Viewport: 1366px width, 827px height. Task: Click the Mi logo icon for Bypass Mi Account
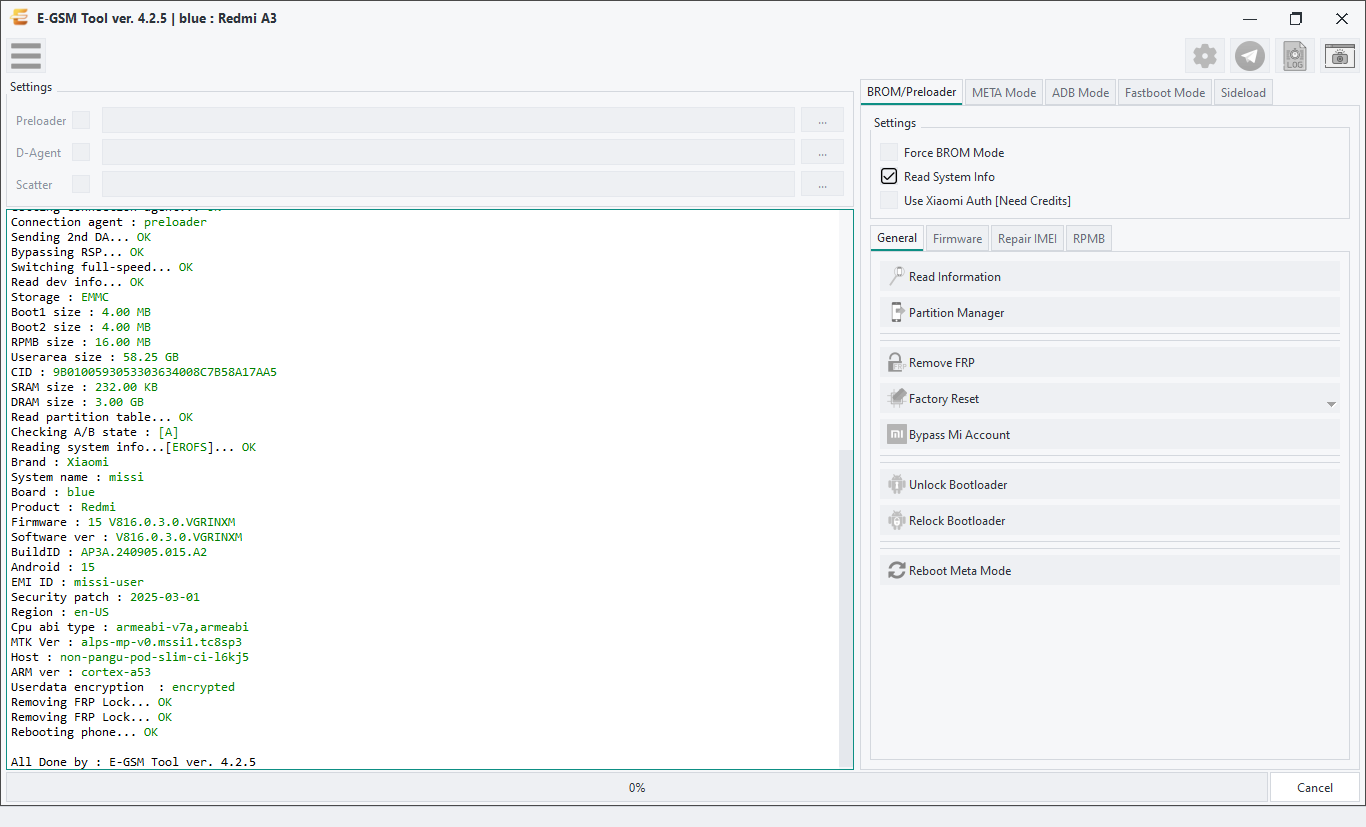[x=896, y=435]
